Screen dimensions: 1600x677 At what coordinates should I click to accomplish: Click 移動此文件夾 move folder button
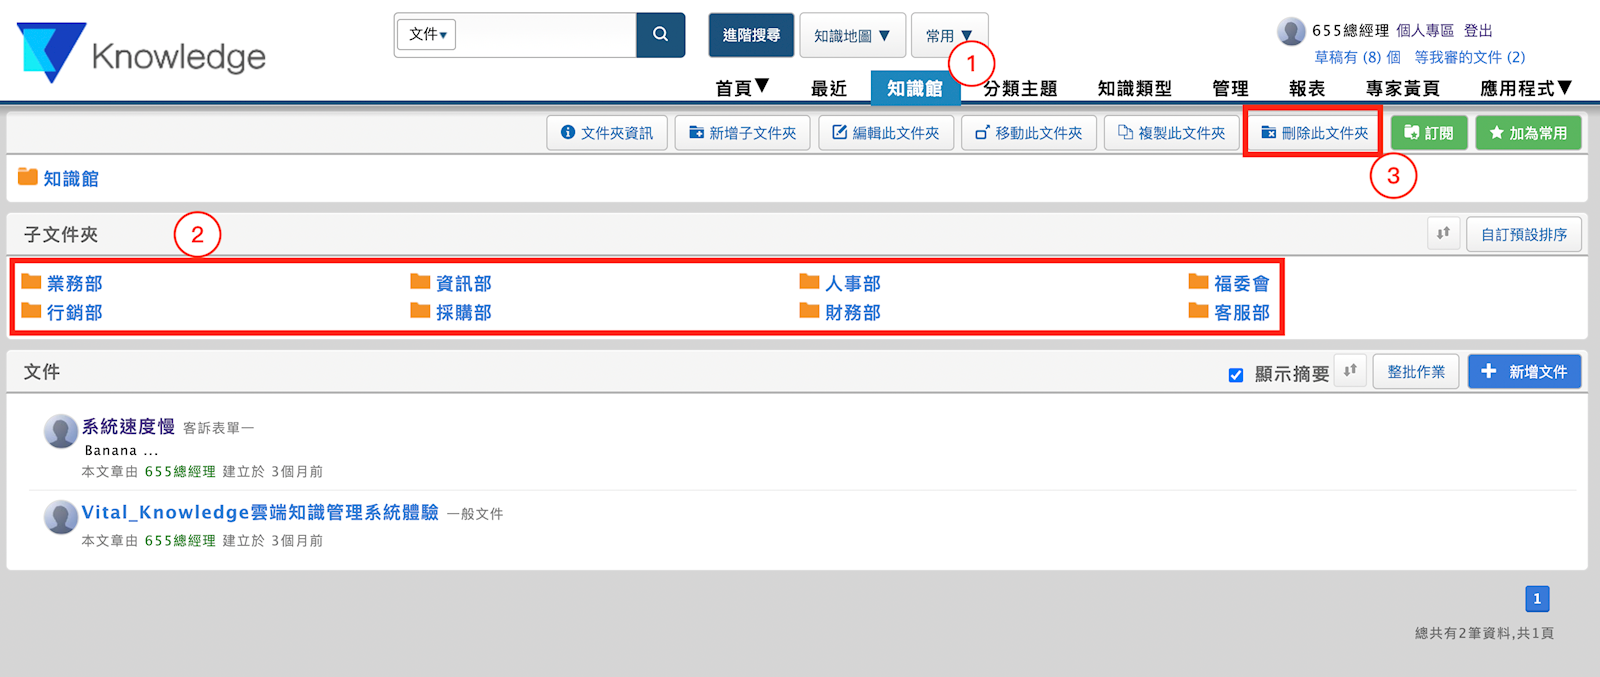1029,133
